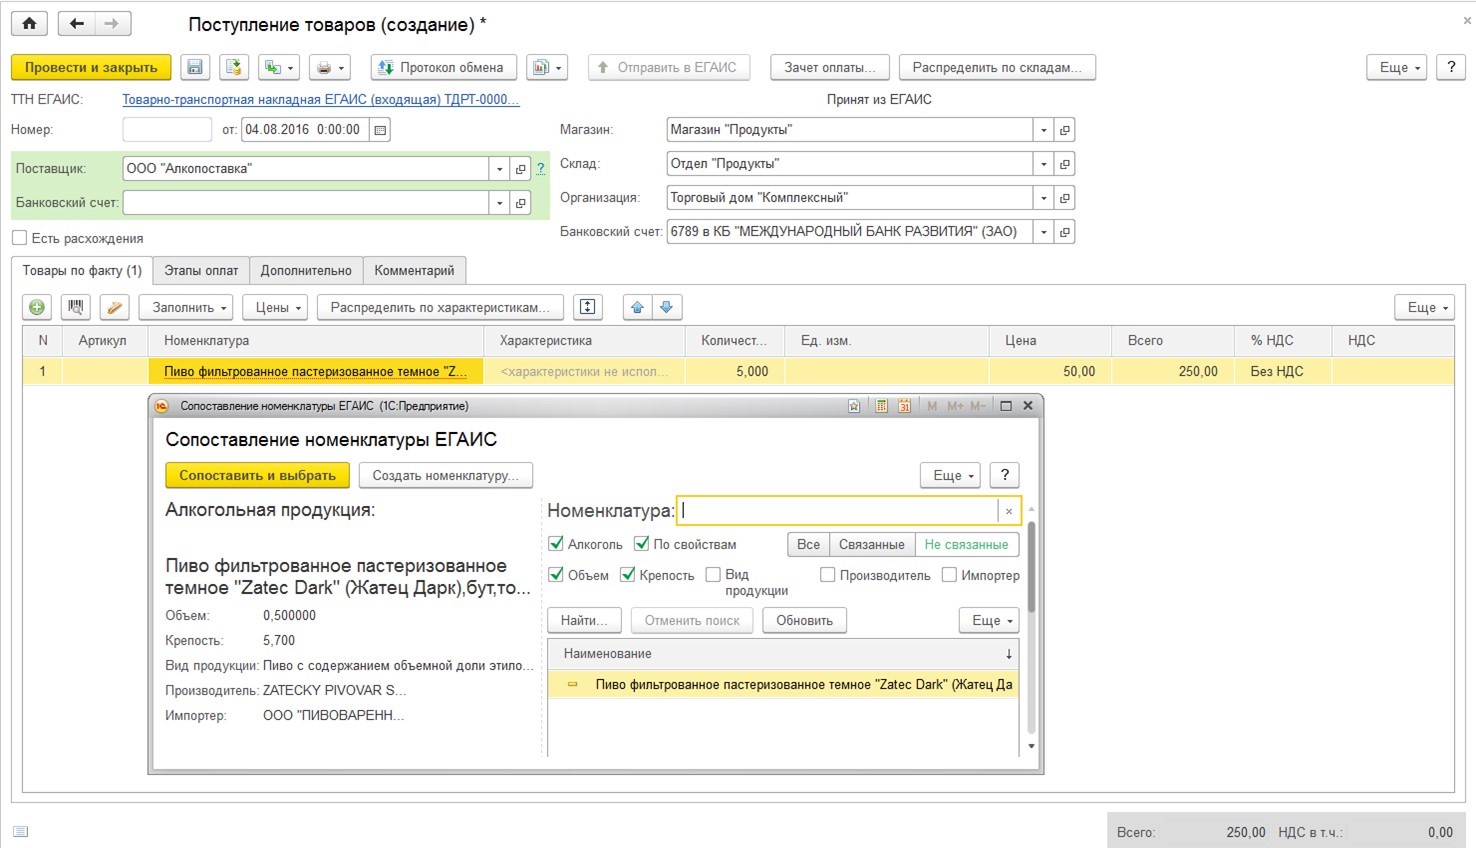Open the Еще menu next to Обновить
This screenshot has width=1476, height=848.
(x=989, y=620)
